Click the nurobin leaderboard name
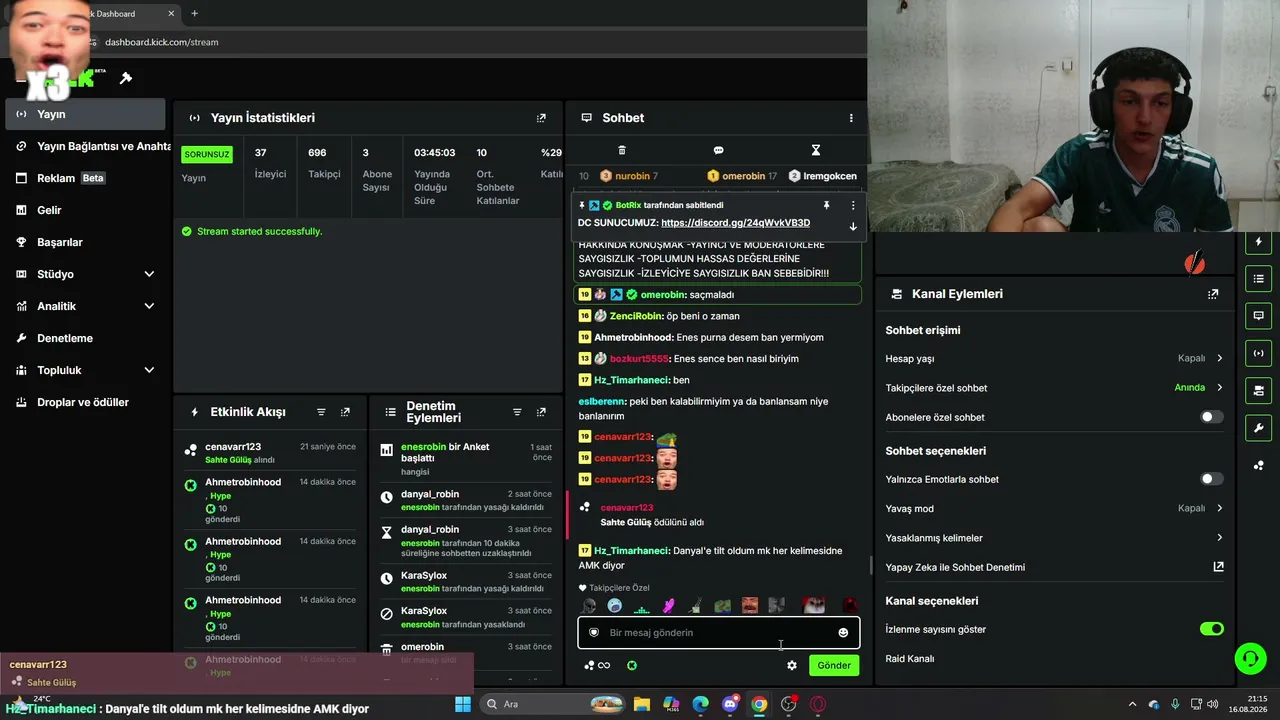 click(632, 176)
